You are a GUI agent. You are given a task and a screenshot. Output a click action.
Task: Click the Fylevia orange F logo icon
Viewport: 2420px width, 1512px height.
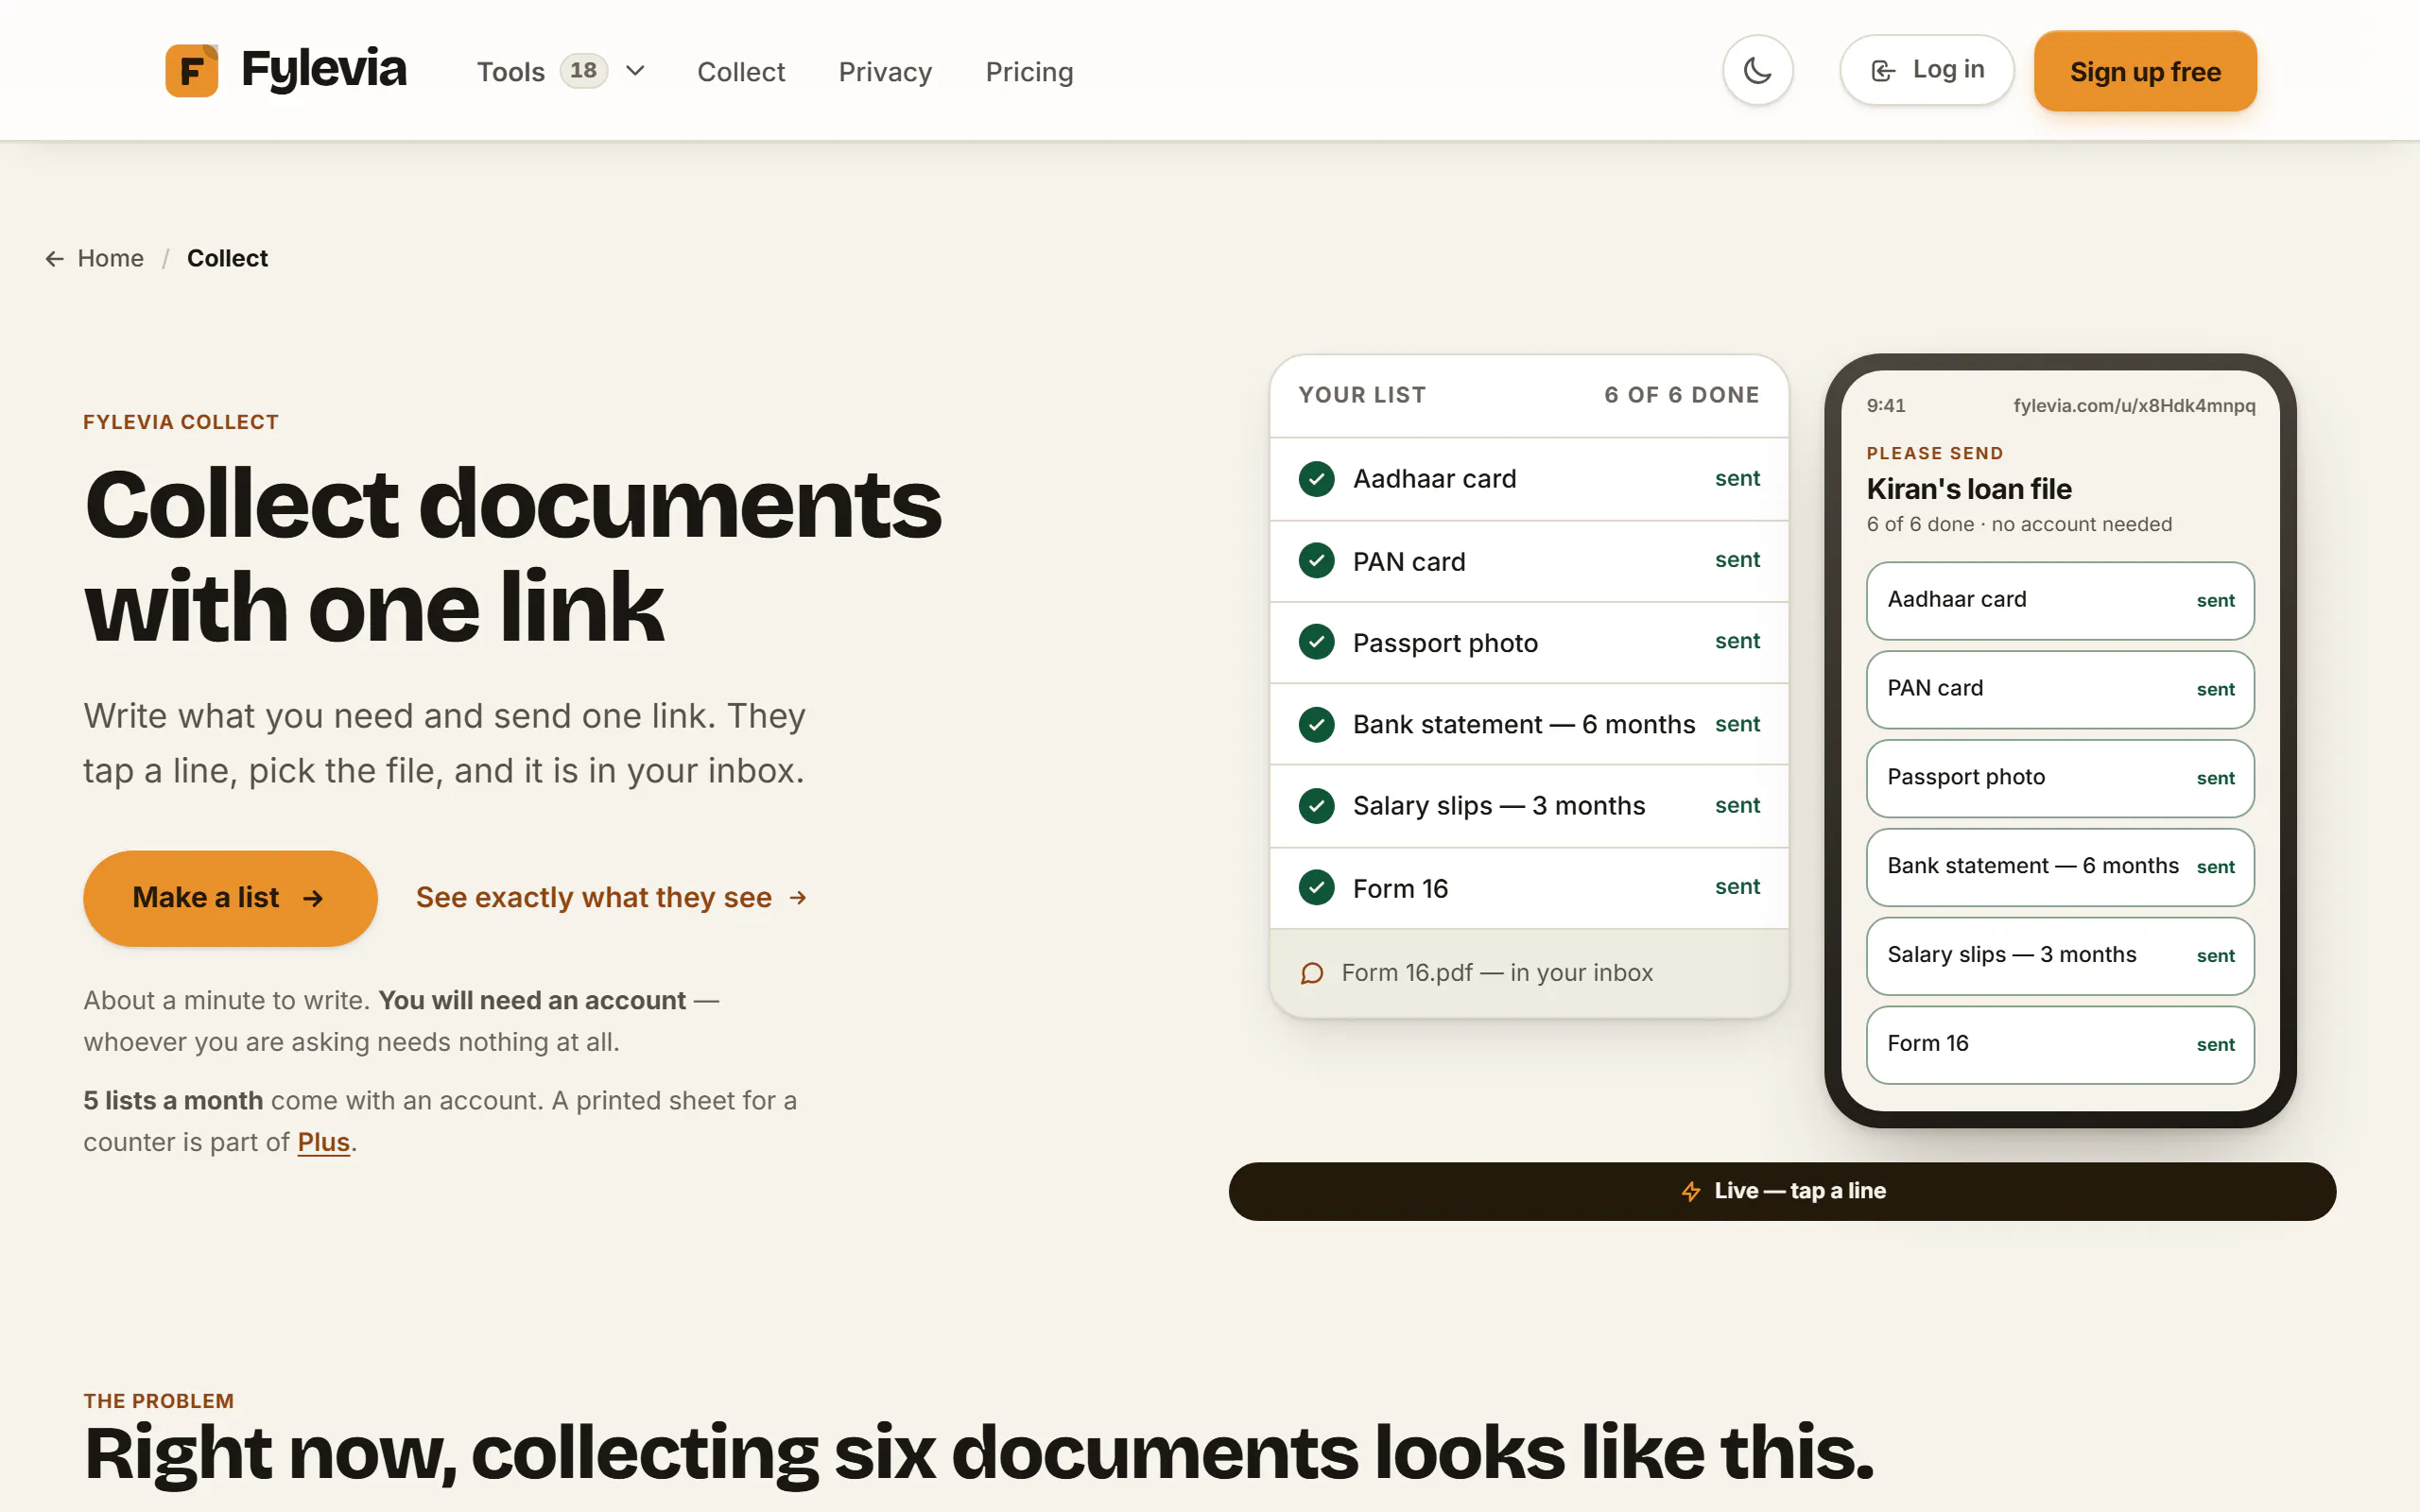click(191, 70)
